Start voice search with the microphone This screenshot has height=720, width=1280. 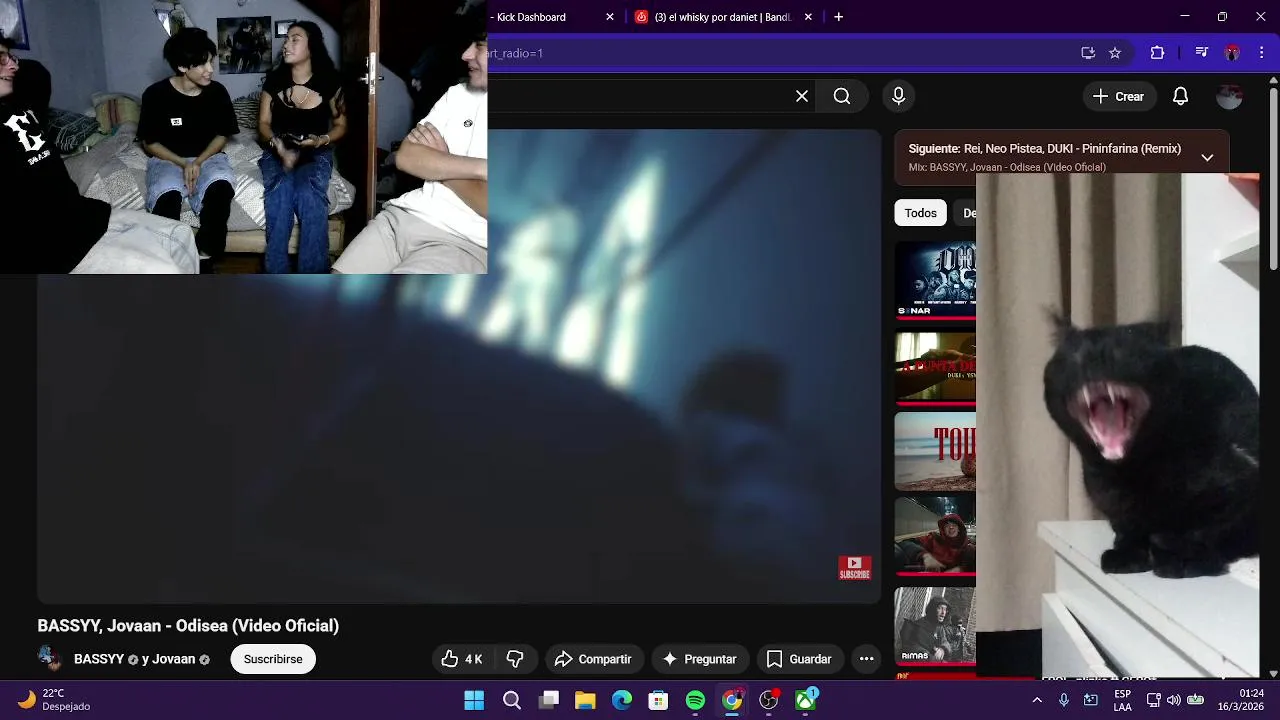click(x=898, y=96)
